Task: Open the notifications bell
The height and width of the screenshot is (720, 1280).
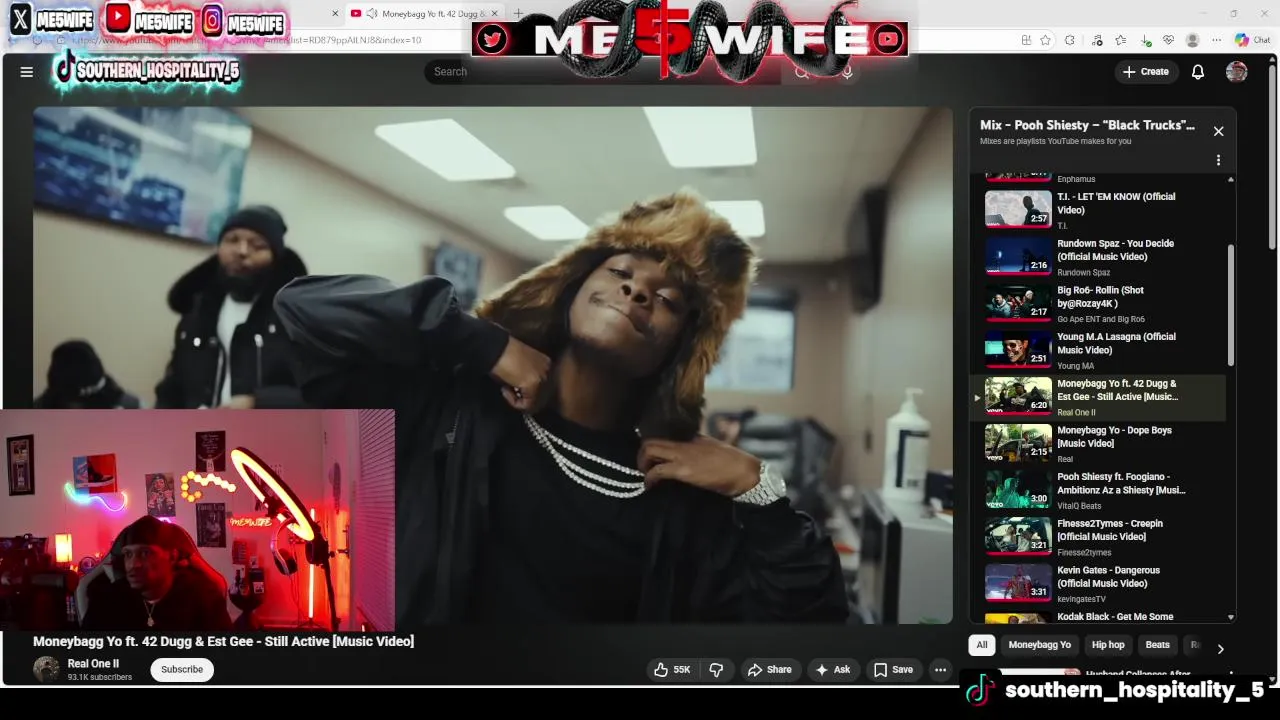Action: [1197, 71]
